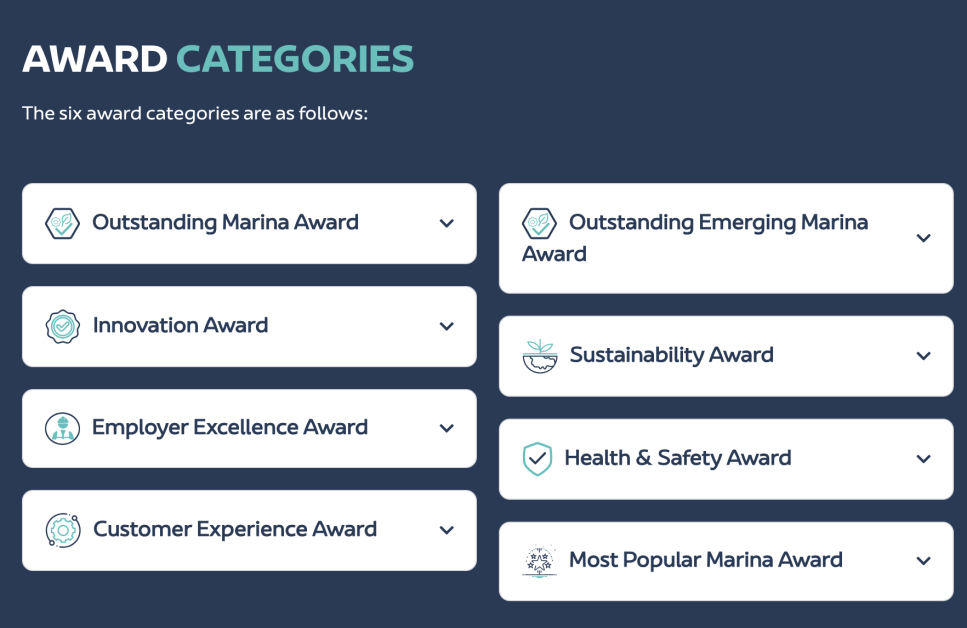Click the Customer Experience gear icon

[x=62, y=530]
